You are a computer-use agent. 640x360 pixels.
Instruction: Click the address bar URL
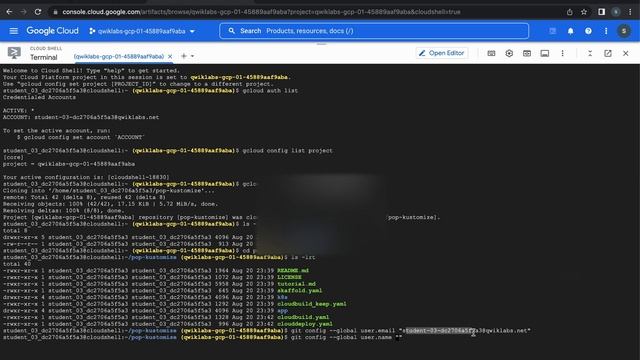tap(261, 12)
